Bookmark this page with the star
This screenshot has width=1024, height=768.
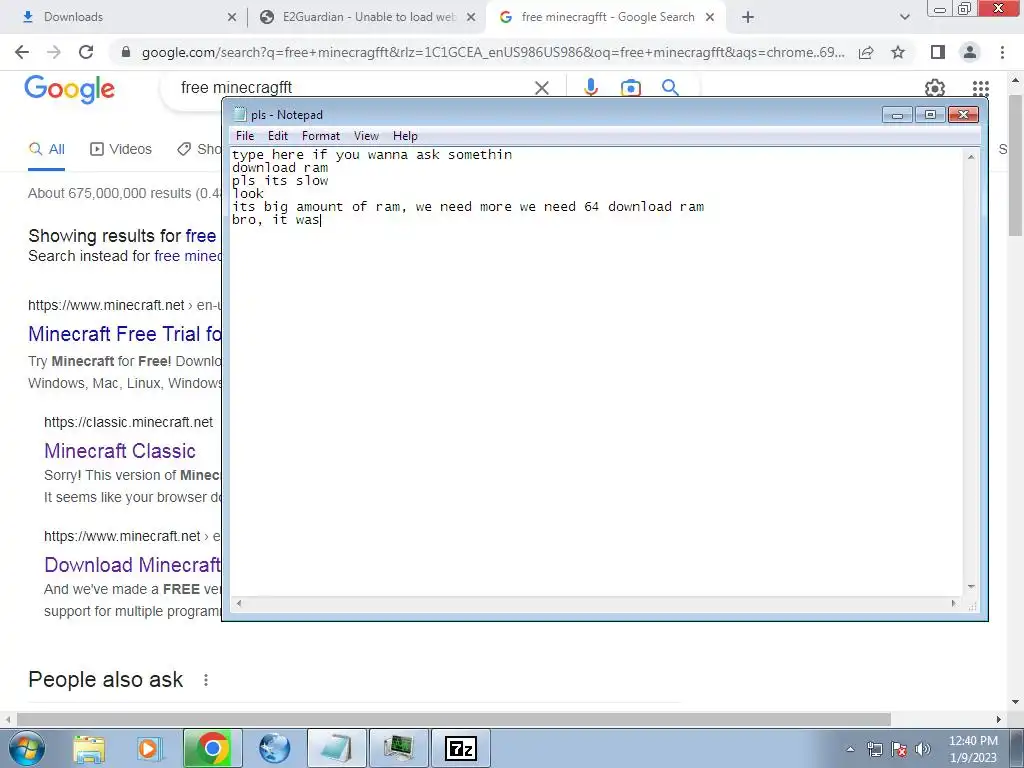[x=898, y=52]
